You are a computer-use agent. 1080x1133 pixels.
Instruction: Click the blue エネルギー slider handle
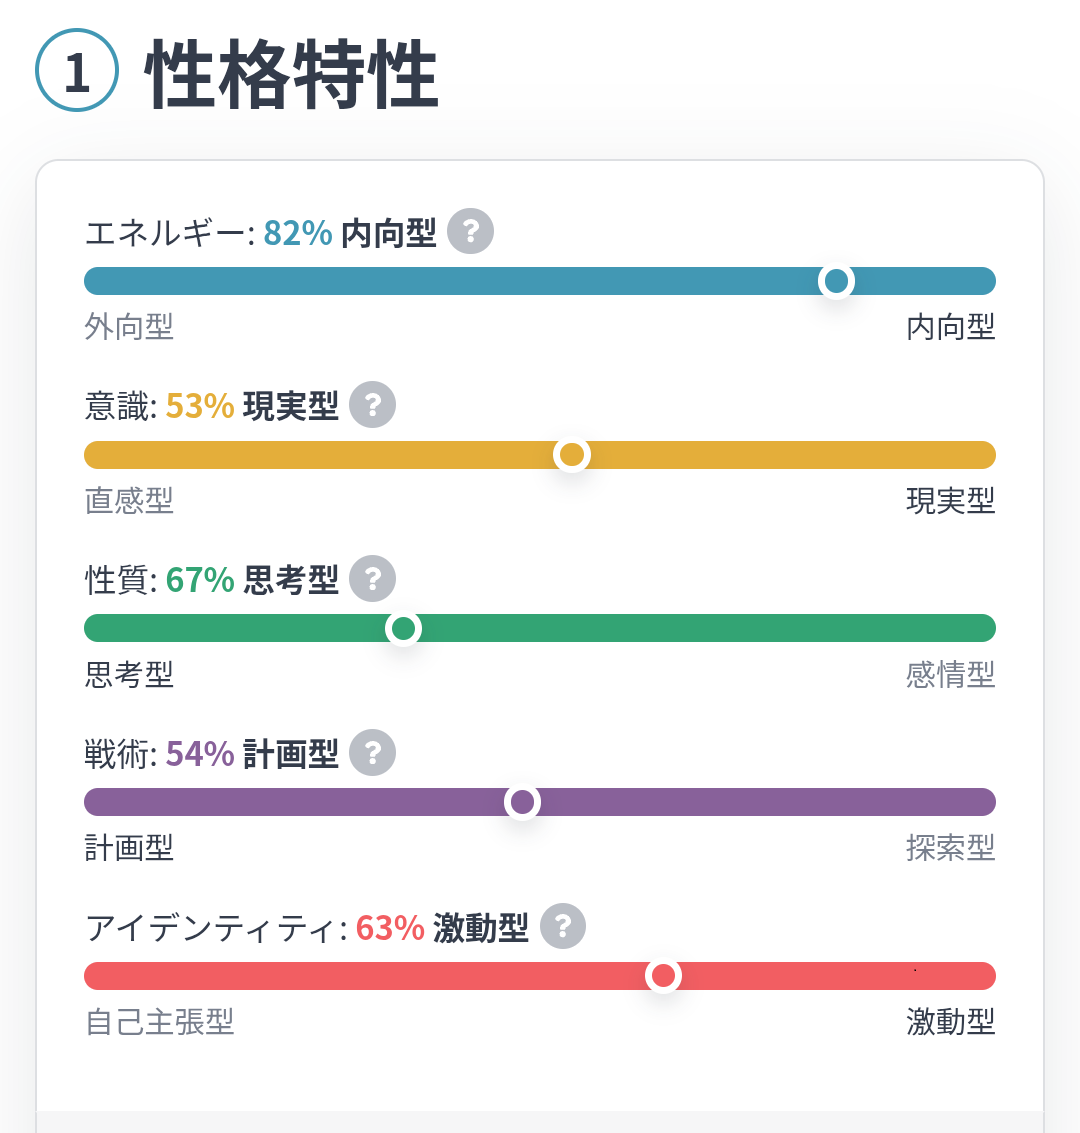coord(836,281)
